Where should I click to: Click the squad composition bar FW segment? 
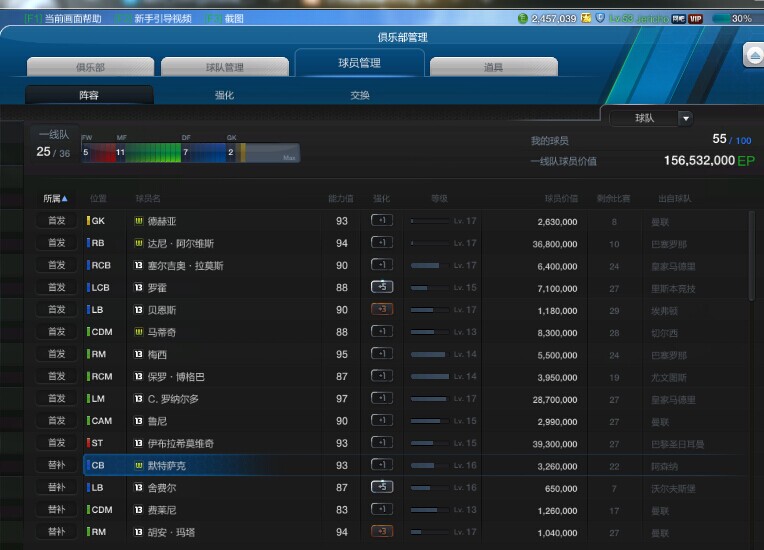[x=98, y=152]
